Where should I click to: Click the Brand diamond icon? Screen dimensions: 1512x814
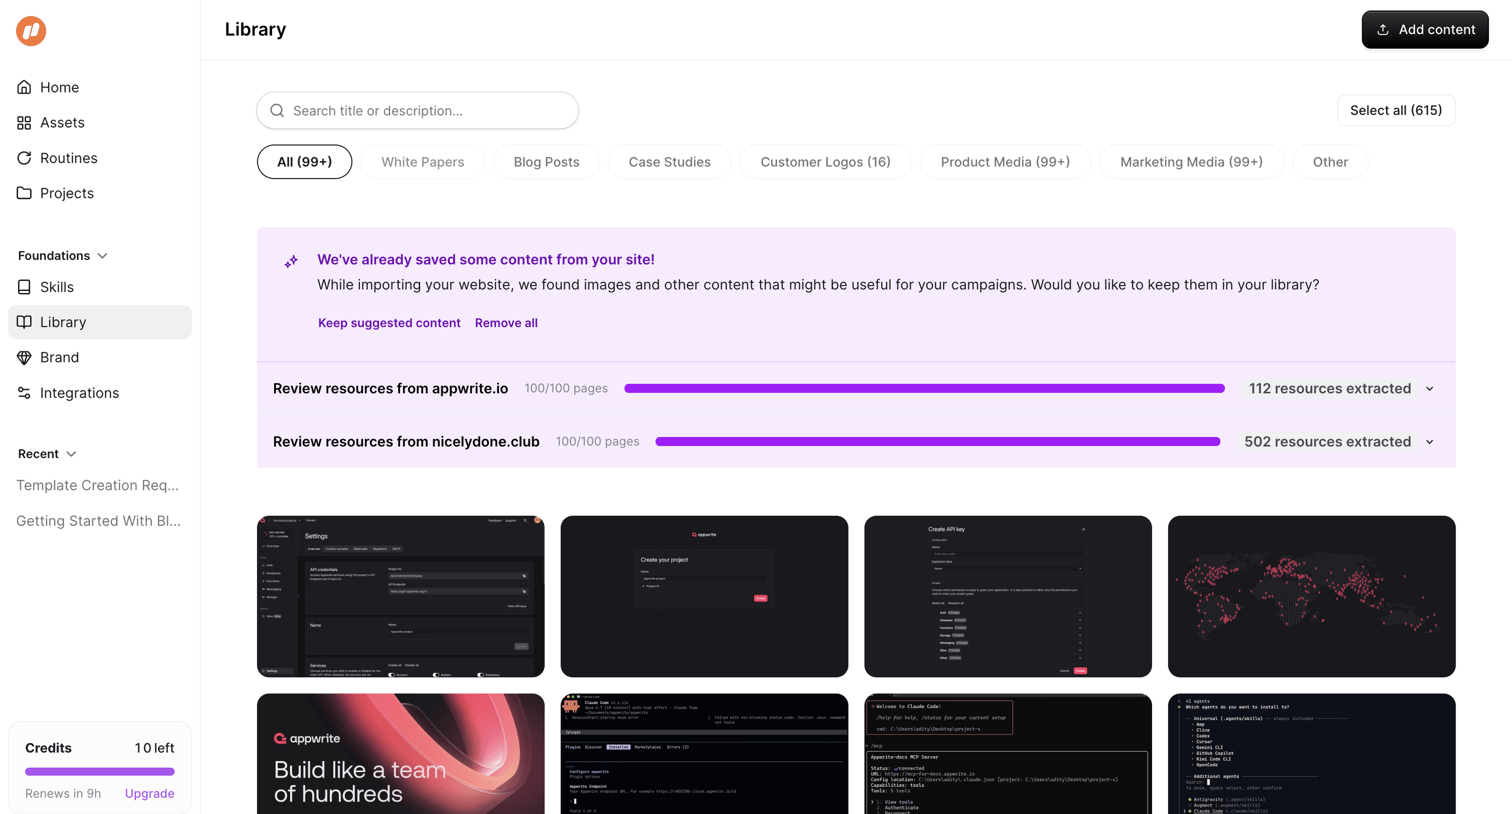point(24,357)
